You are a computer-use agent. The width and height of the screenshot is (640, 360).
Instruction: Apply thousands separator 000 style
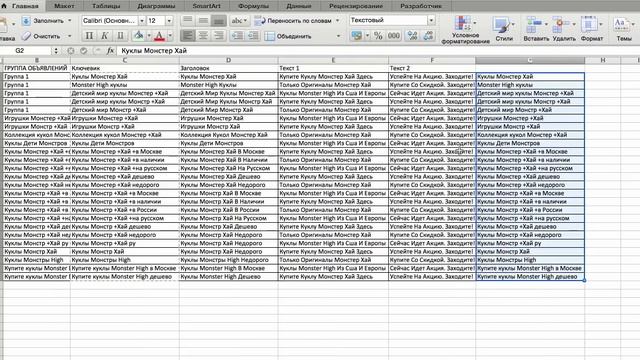coord(393,36)
